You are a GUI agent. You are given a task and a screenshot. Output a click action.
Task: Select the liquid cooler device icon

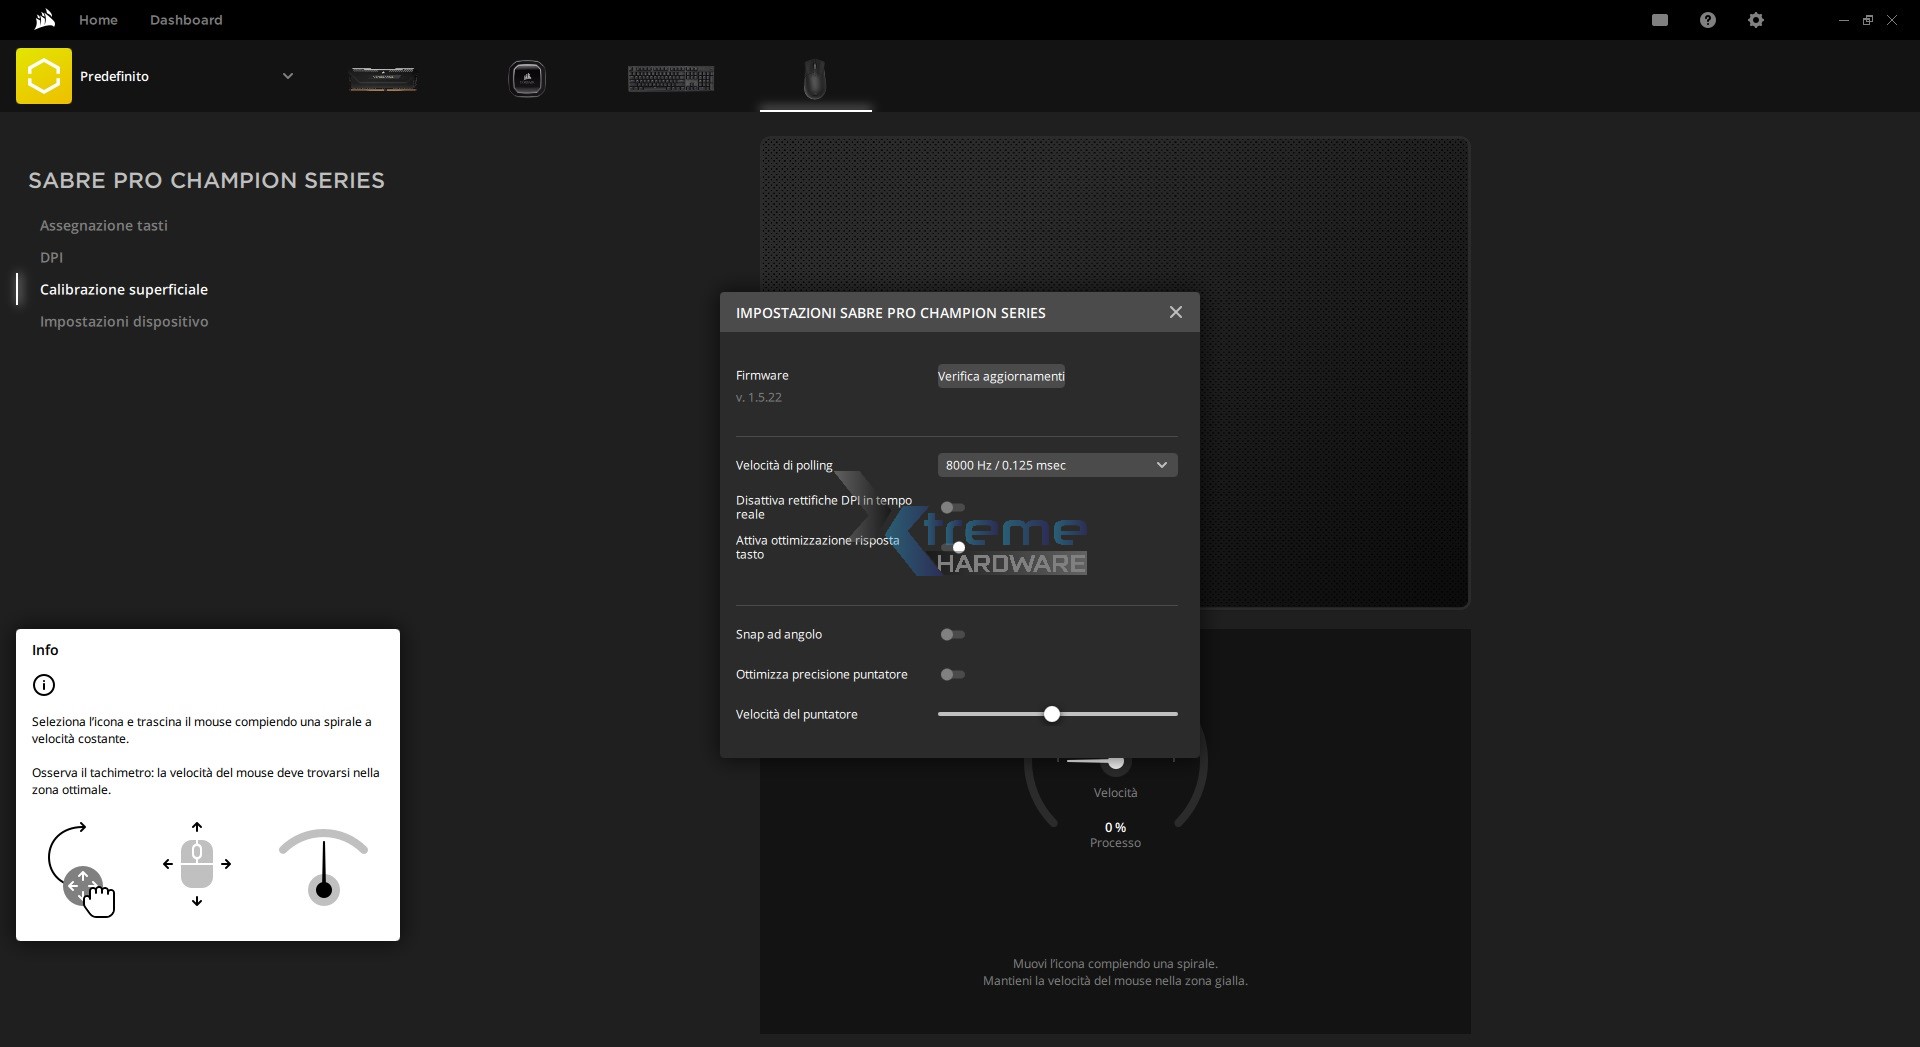coord(528,78)
